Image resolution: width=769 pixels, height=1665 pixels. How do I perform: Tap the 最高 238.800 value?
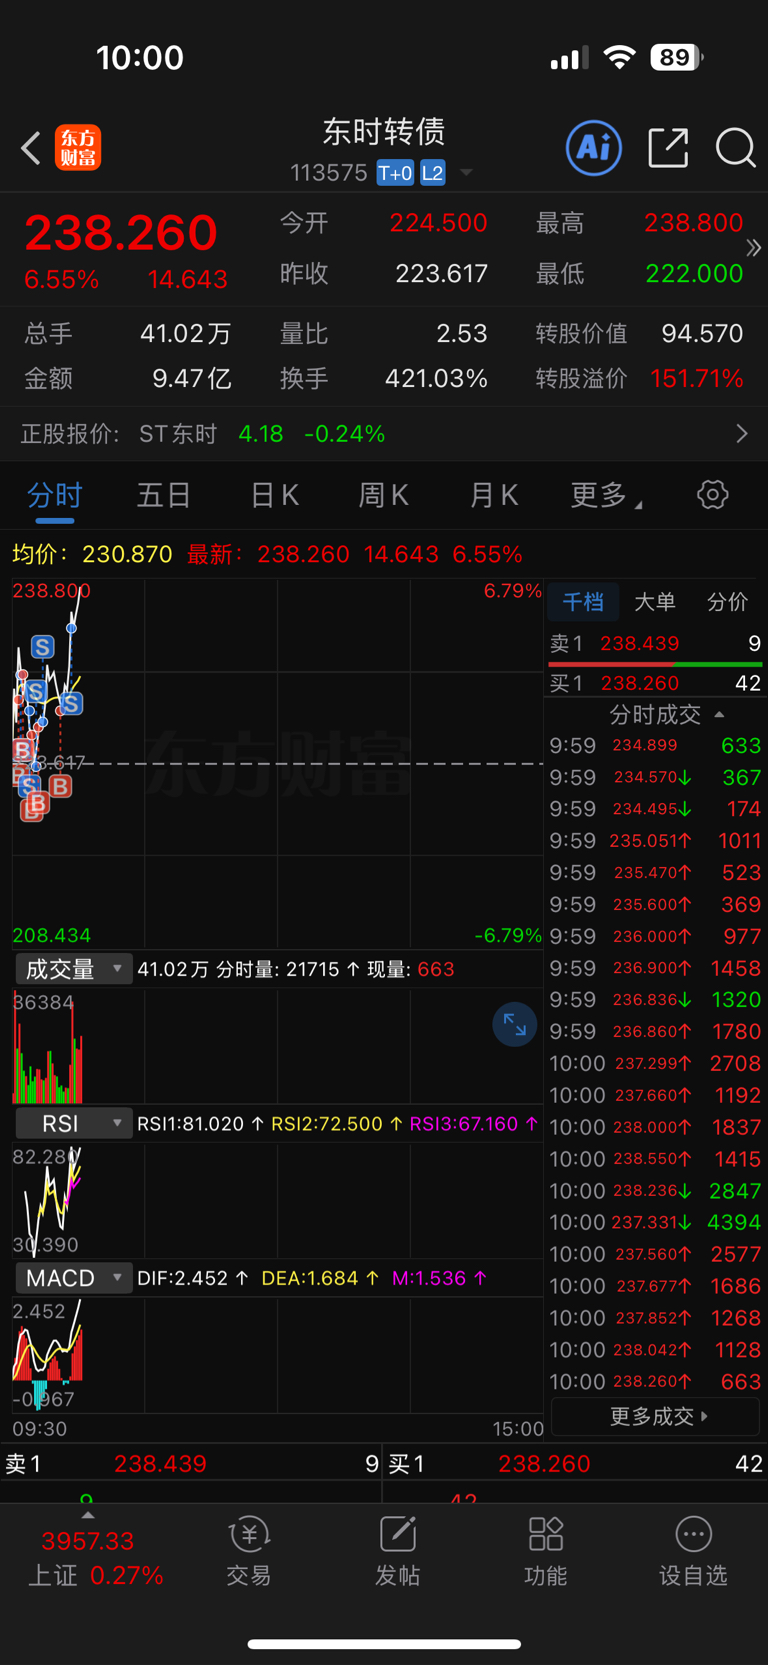[693, 222]
